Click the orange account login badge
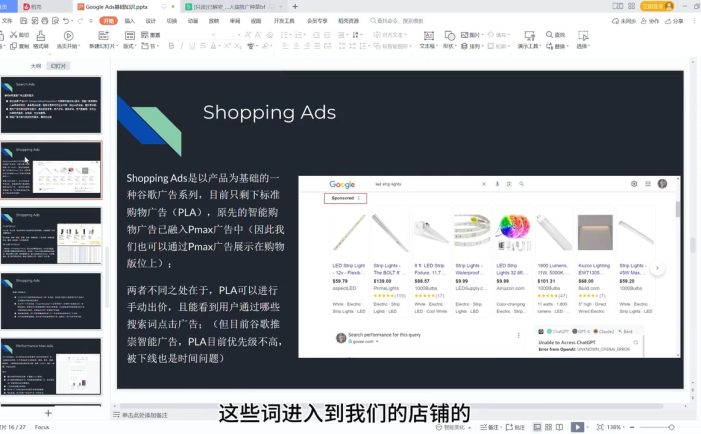The height and width of the screenshot is (434, 701). pos(657,6)
